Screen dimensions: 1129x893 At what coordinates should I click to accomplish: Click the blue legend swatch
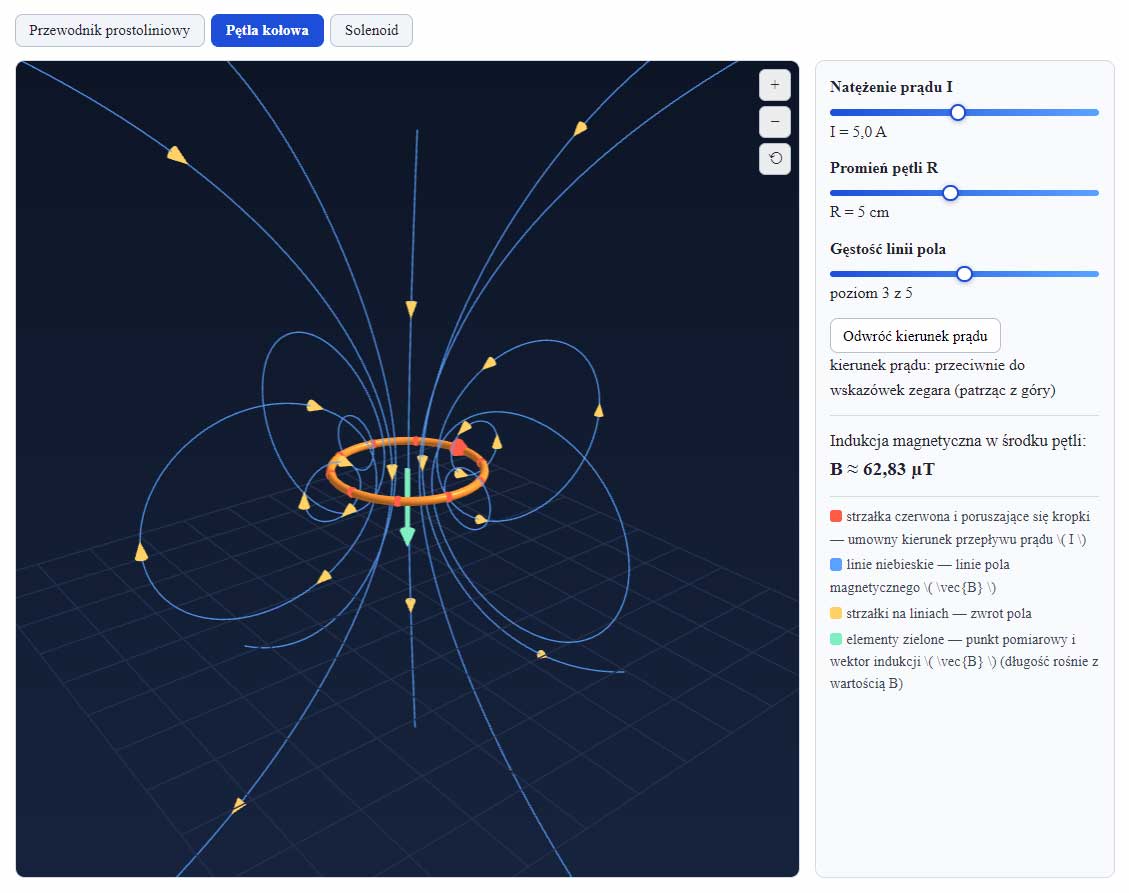click(x=836, y=565)
